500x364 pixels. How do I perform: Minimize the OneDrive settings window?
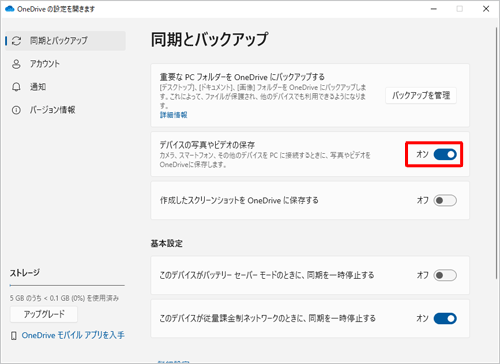[434, 9]
